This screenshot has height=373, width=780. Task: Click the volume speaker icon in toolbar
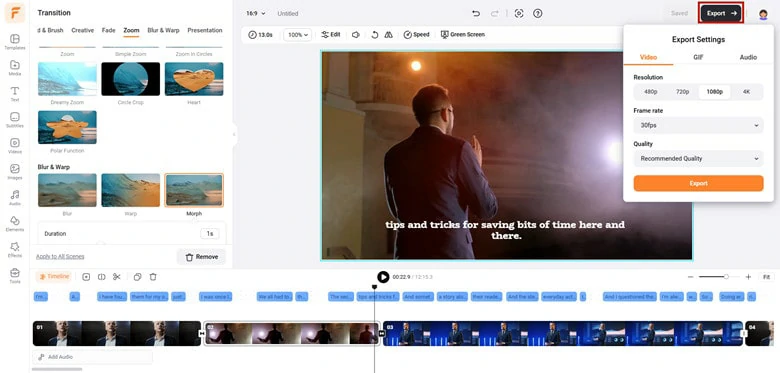[356, 35]
